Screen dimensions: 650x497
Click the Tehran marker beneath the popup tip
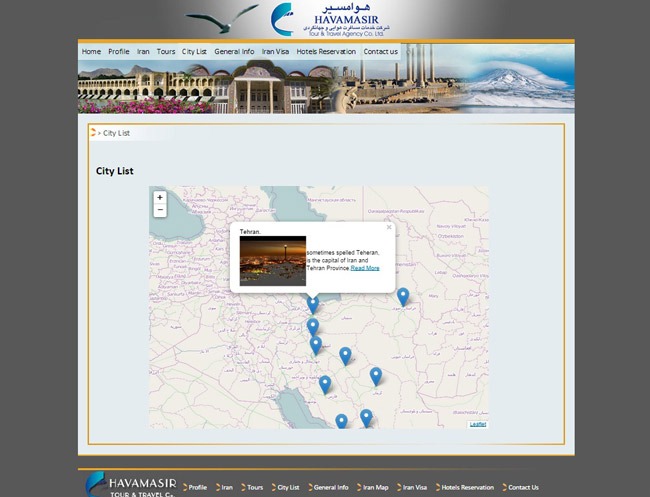click(313, 304)
